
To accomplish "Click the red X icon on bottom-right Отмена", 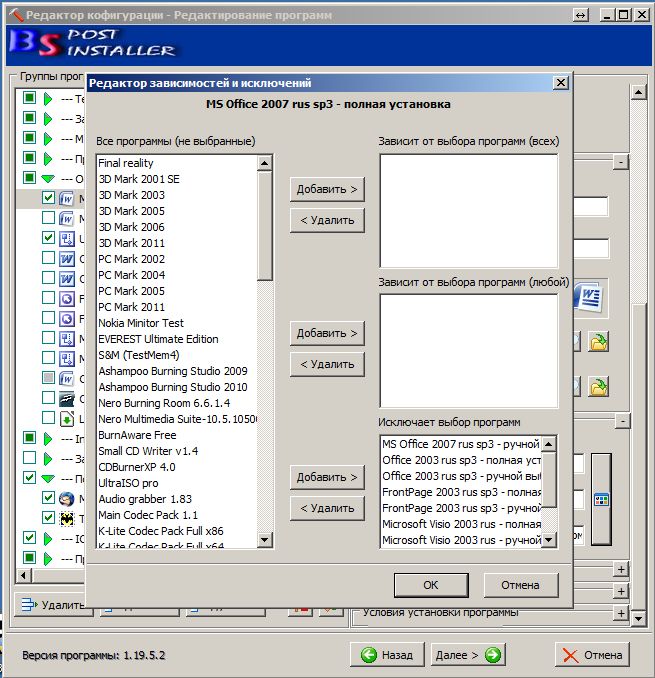I will coord(571,655).
